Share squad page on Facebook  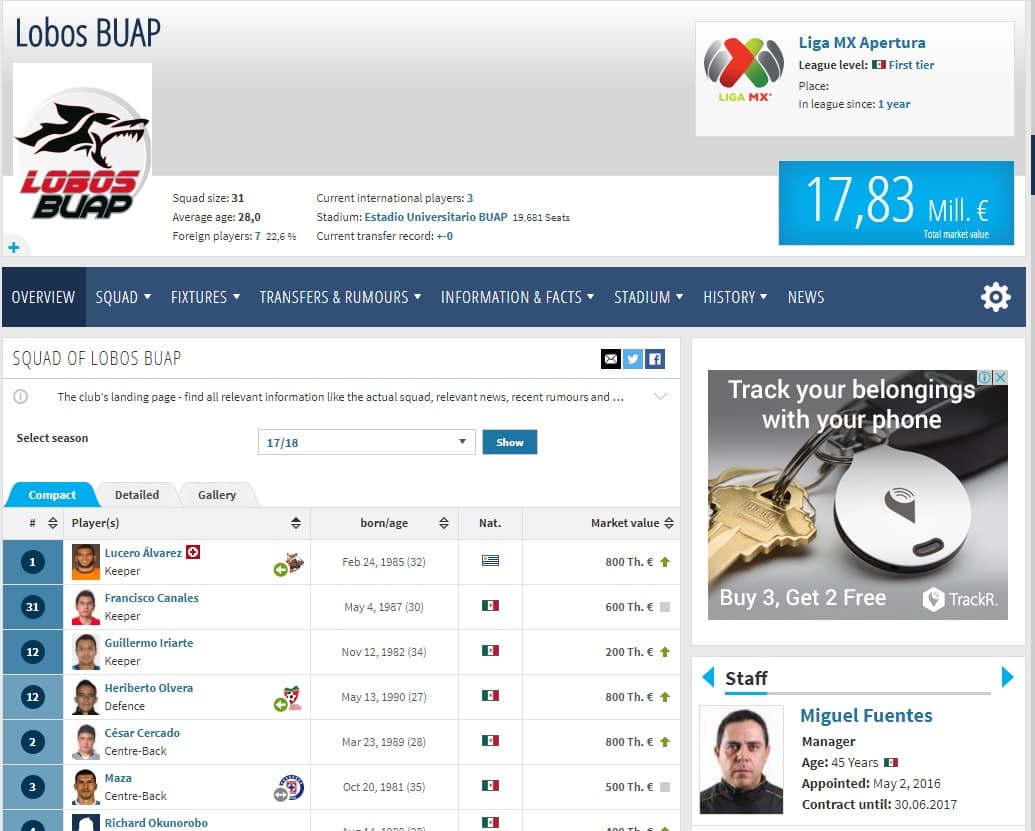coord(655,359)
